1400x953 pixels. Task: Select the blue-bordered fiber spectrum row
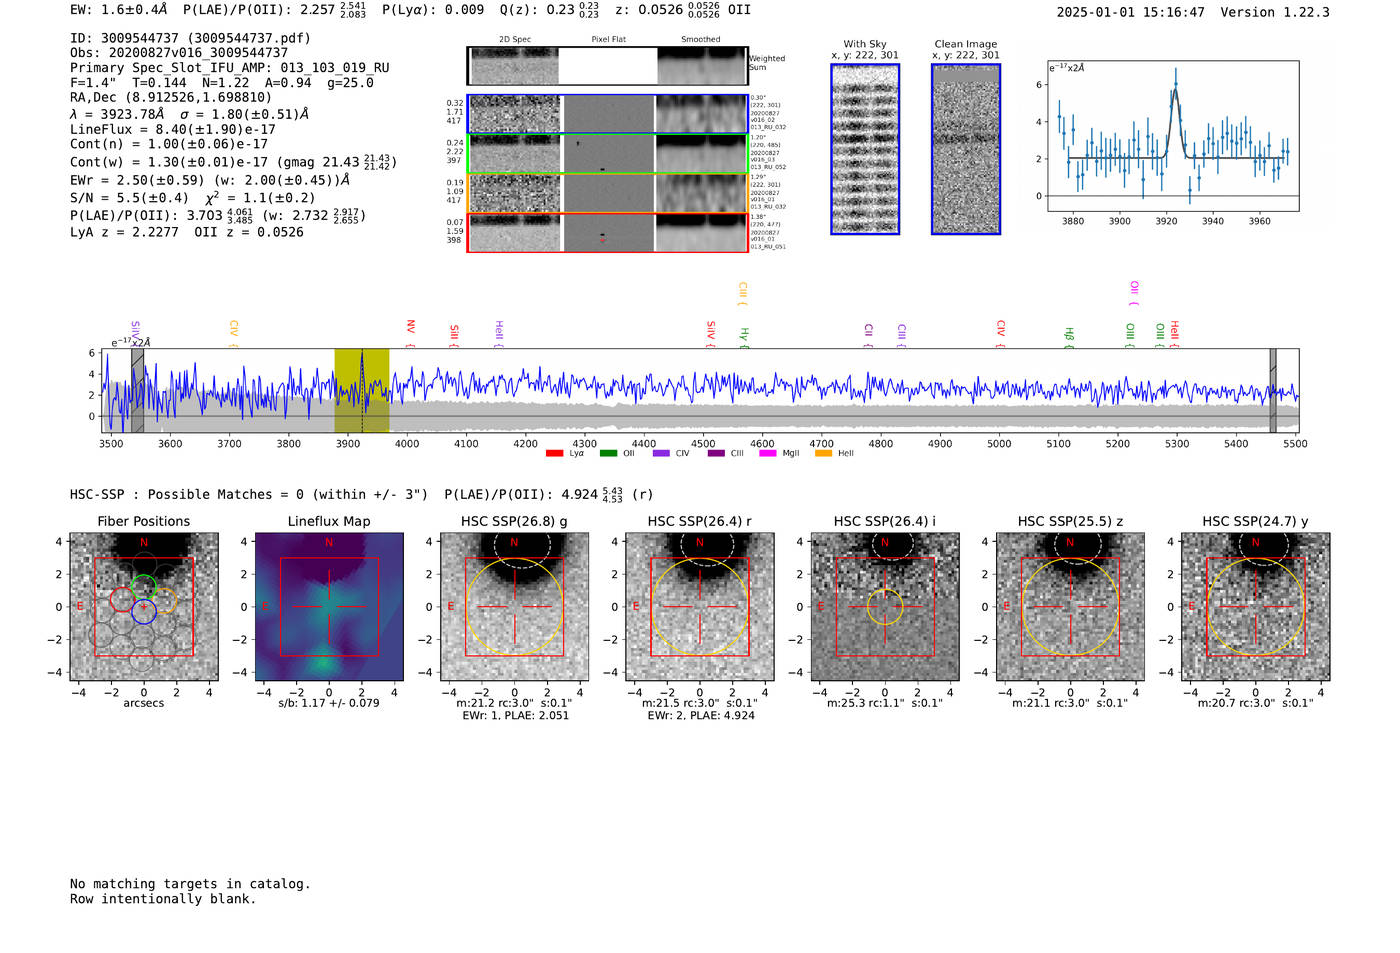(607, 114)
